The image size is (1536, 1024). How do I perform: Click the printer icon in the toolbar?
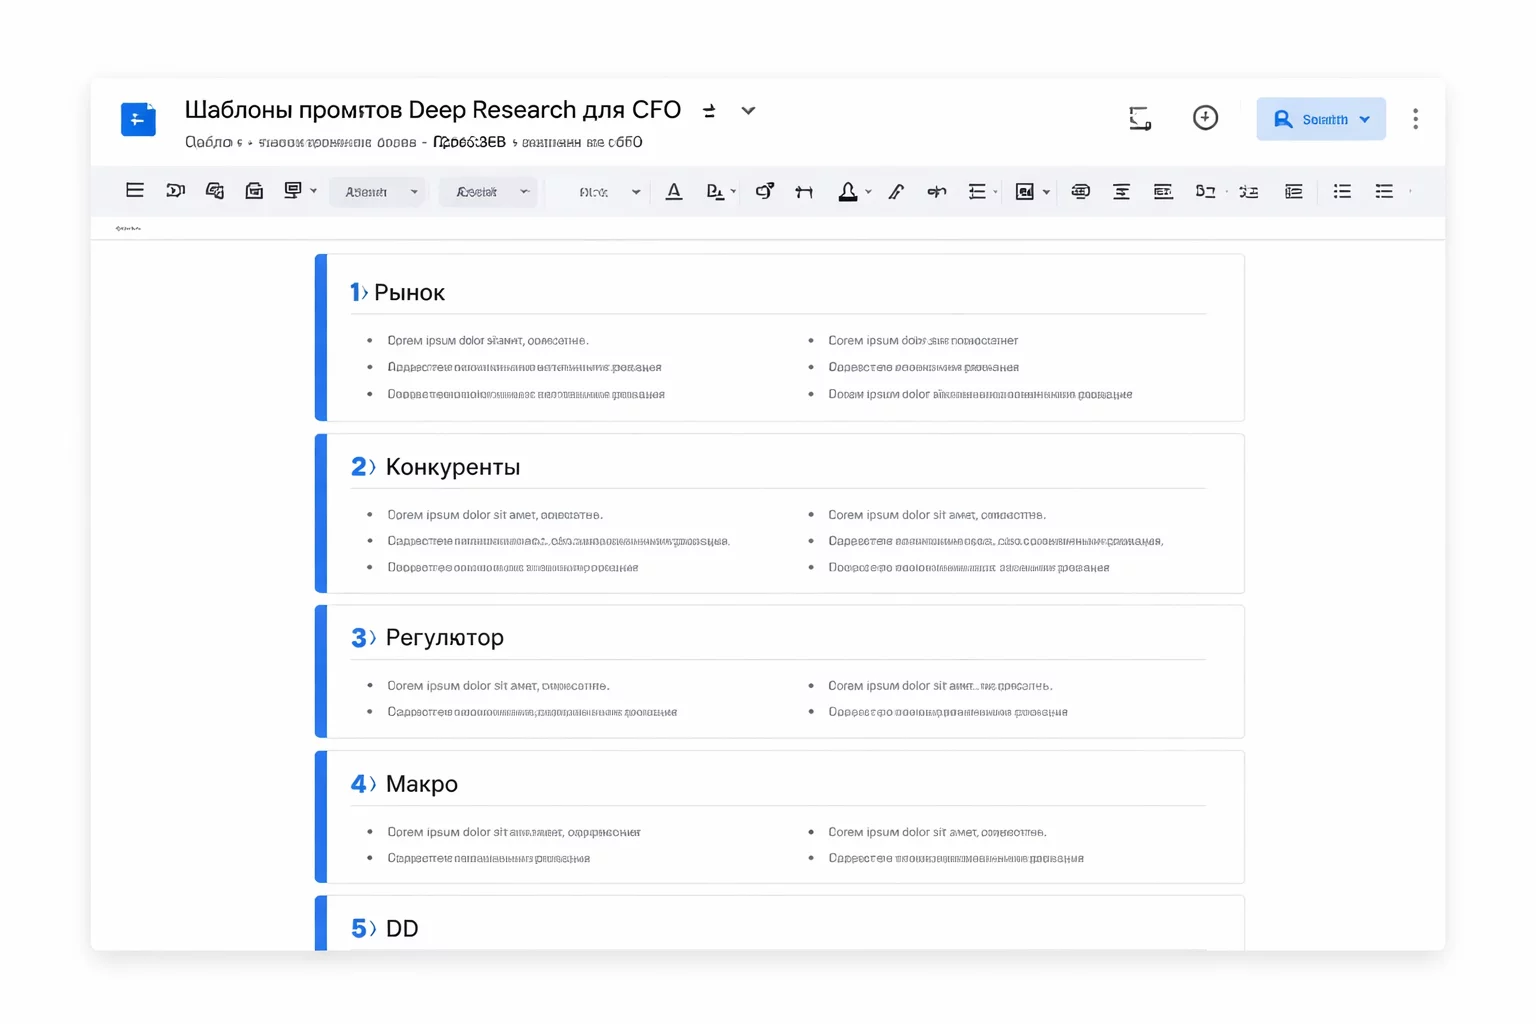click(x=254, y=190)
